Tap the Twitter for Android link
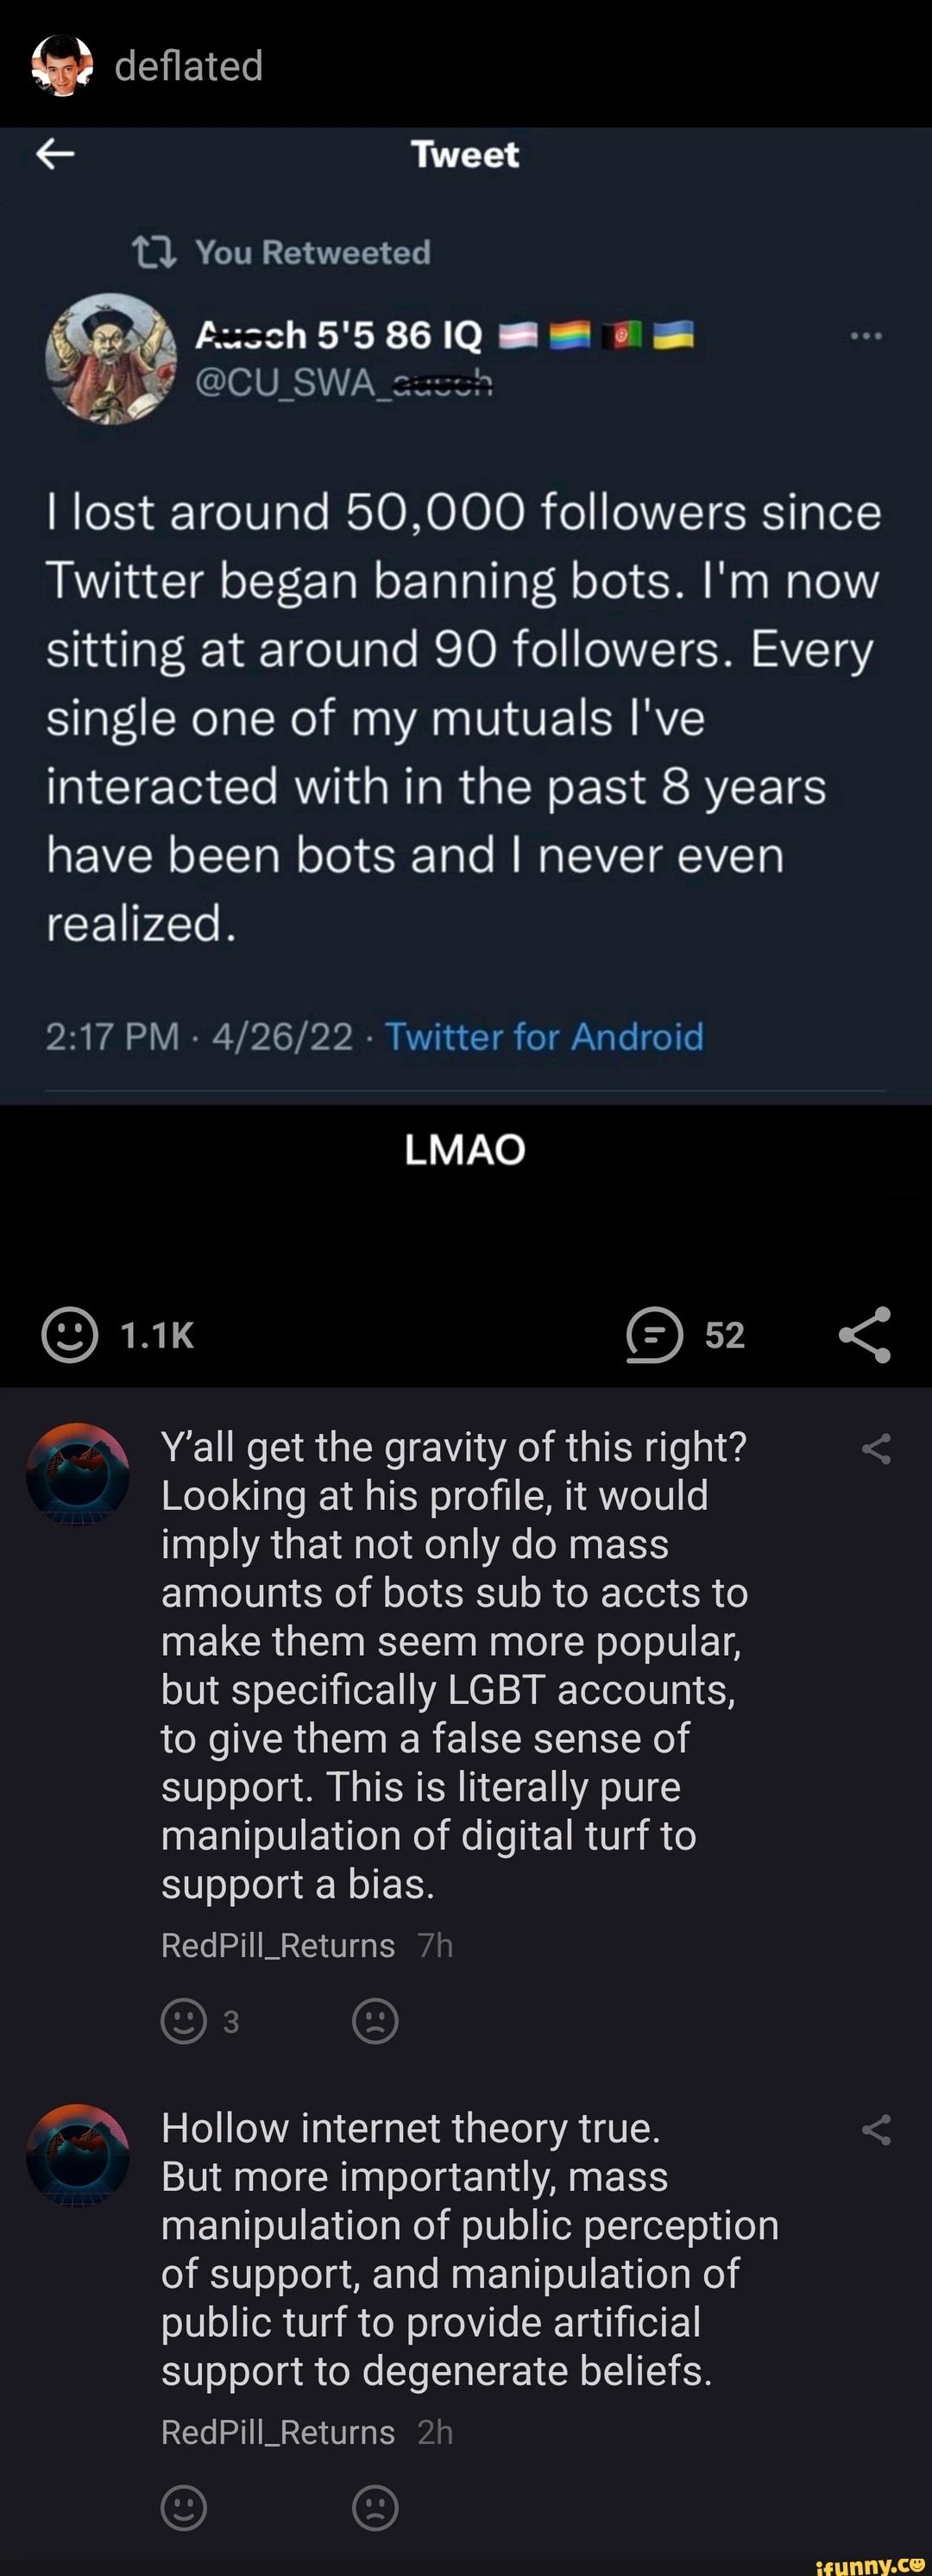The image size is (932, 2576). pos(544,1036)
